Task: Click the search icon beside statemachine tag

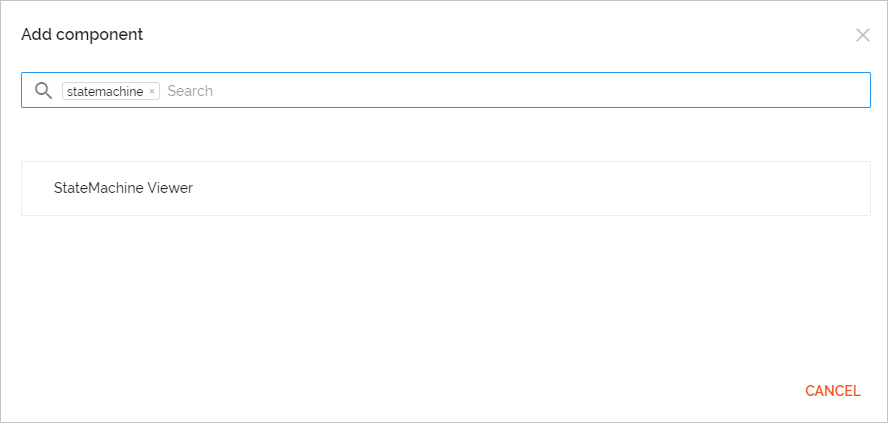Action: coord(43,91)
